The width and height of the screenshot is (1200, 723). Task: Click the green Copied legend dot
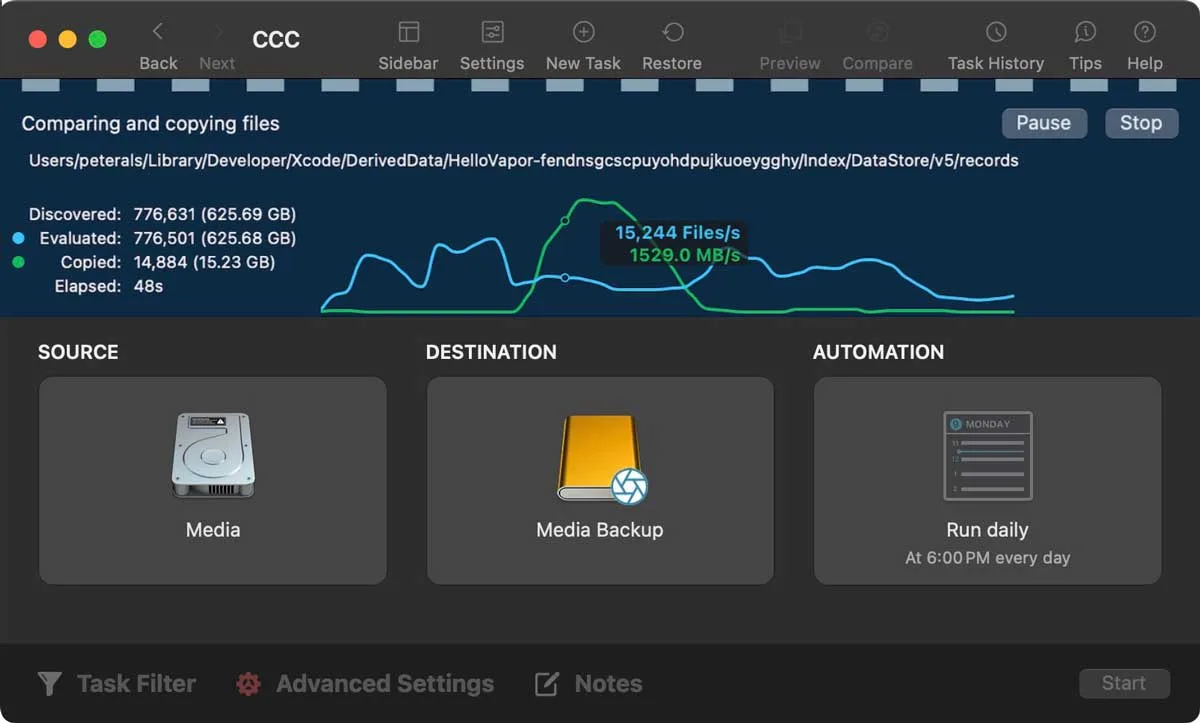[18, 262]
